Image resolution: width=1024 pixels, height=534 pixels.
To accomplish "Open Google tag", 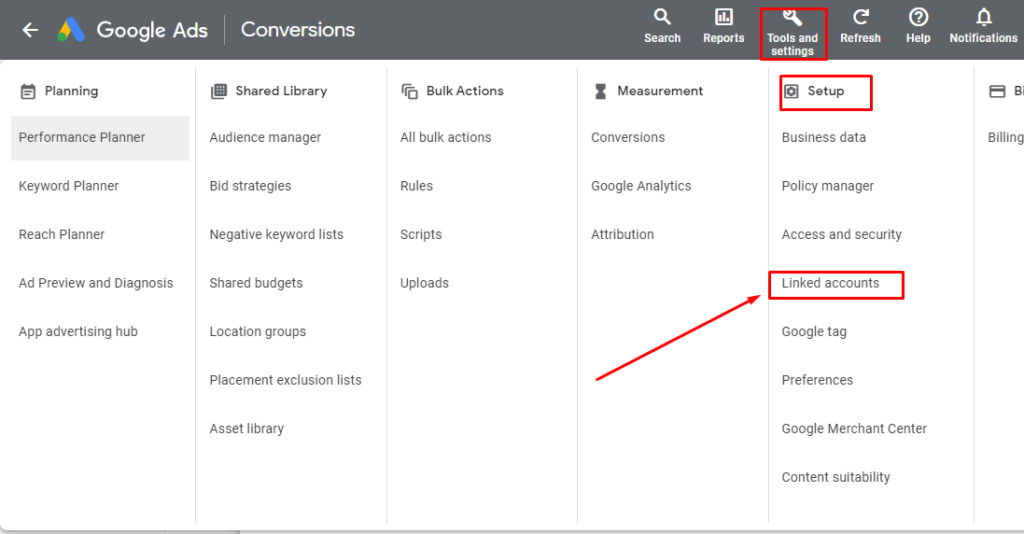I will click(814, 332).
